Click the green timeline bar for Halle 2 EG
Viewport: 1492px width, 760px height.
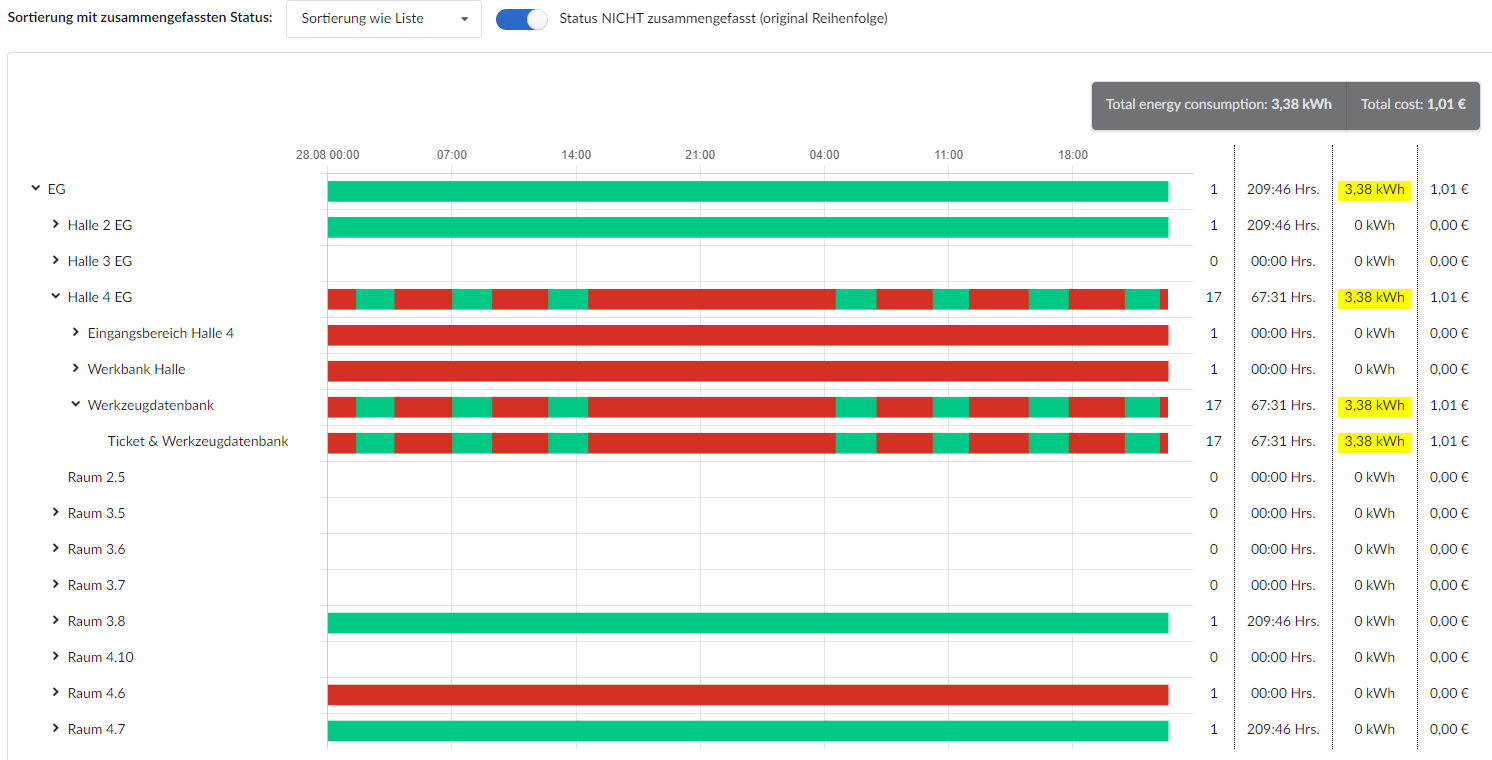[747, 227]
